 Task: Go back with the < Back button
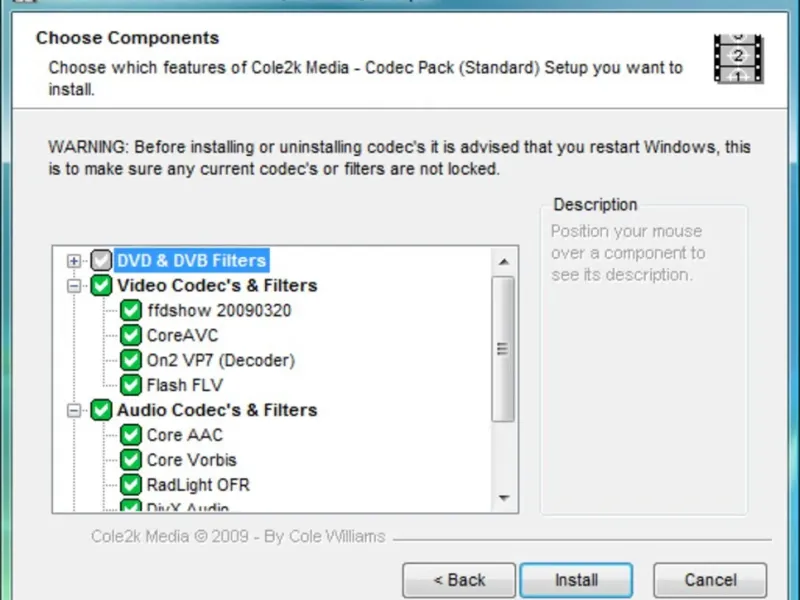point(459,580)
